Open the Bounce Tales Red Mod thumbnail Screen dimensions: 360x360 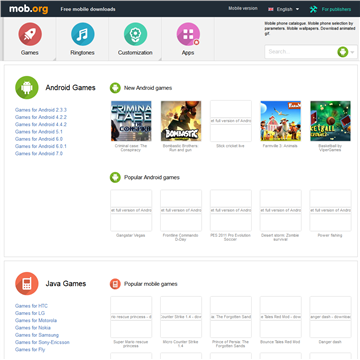tap(281, 317)
